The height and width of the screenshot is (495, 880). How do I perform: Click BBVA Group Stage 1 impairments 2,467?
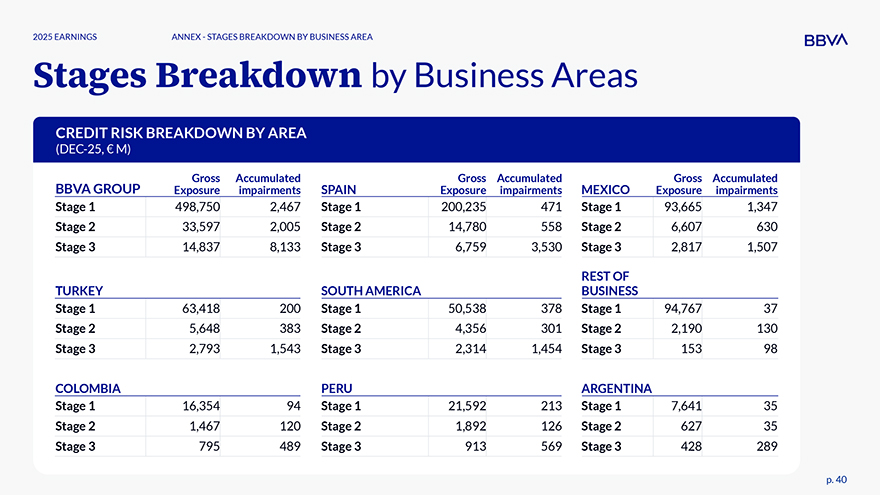point(285,207)
